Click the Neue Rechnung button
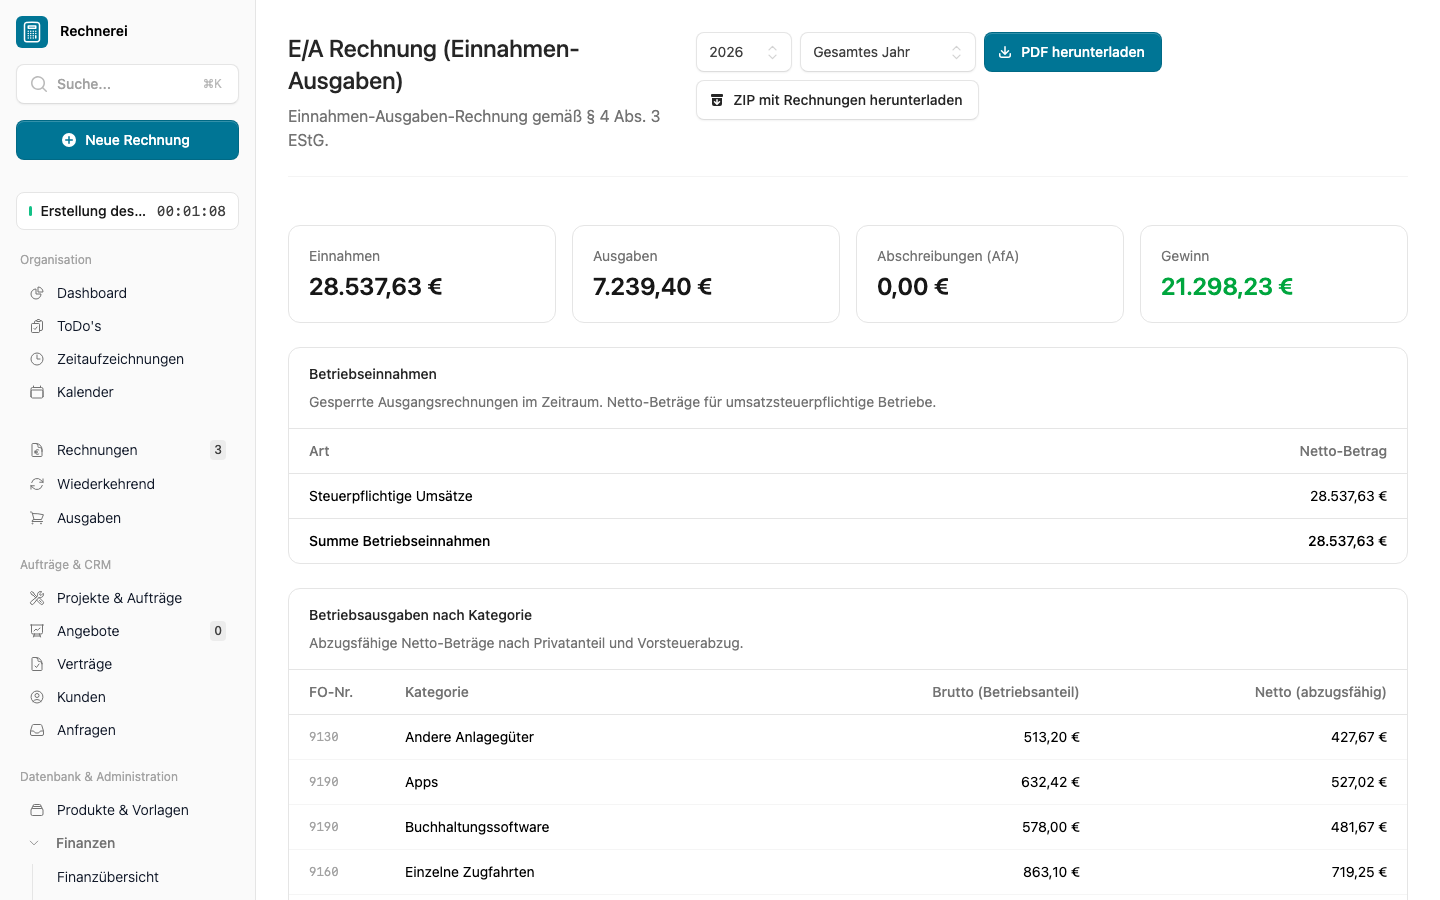 tap(127, 140)
